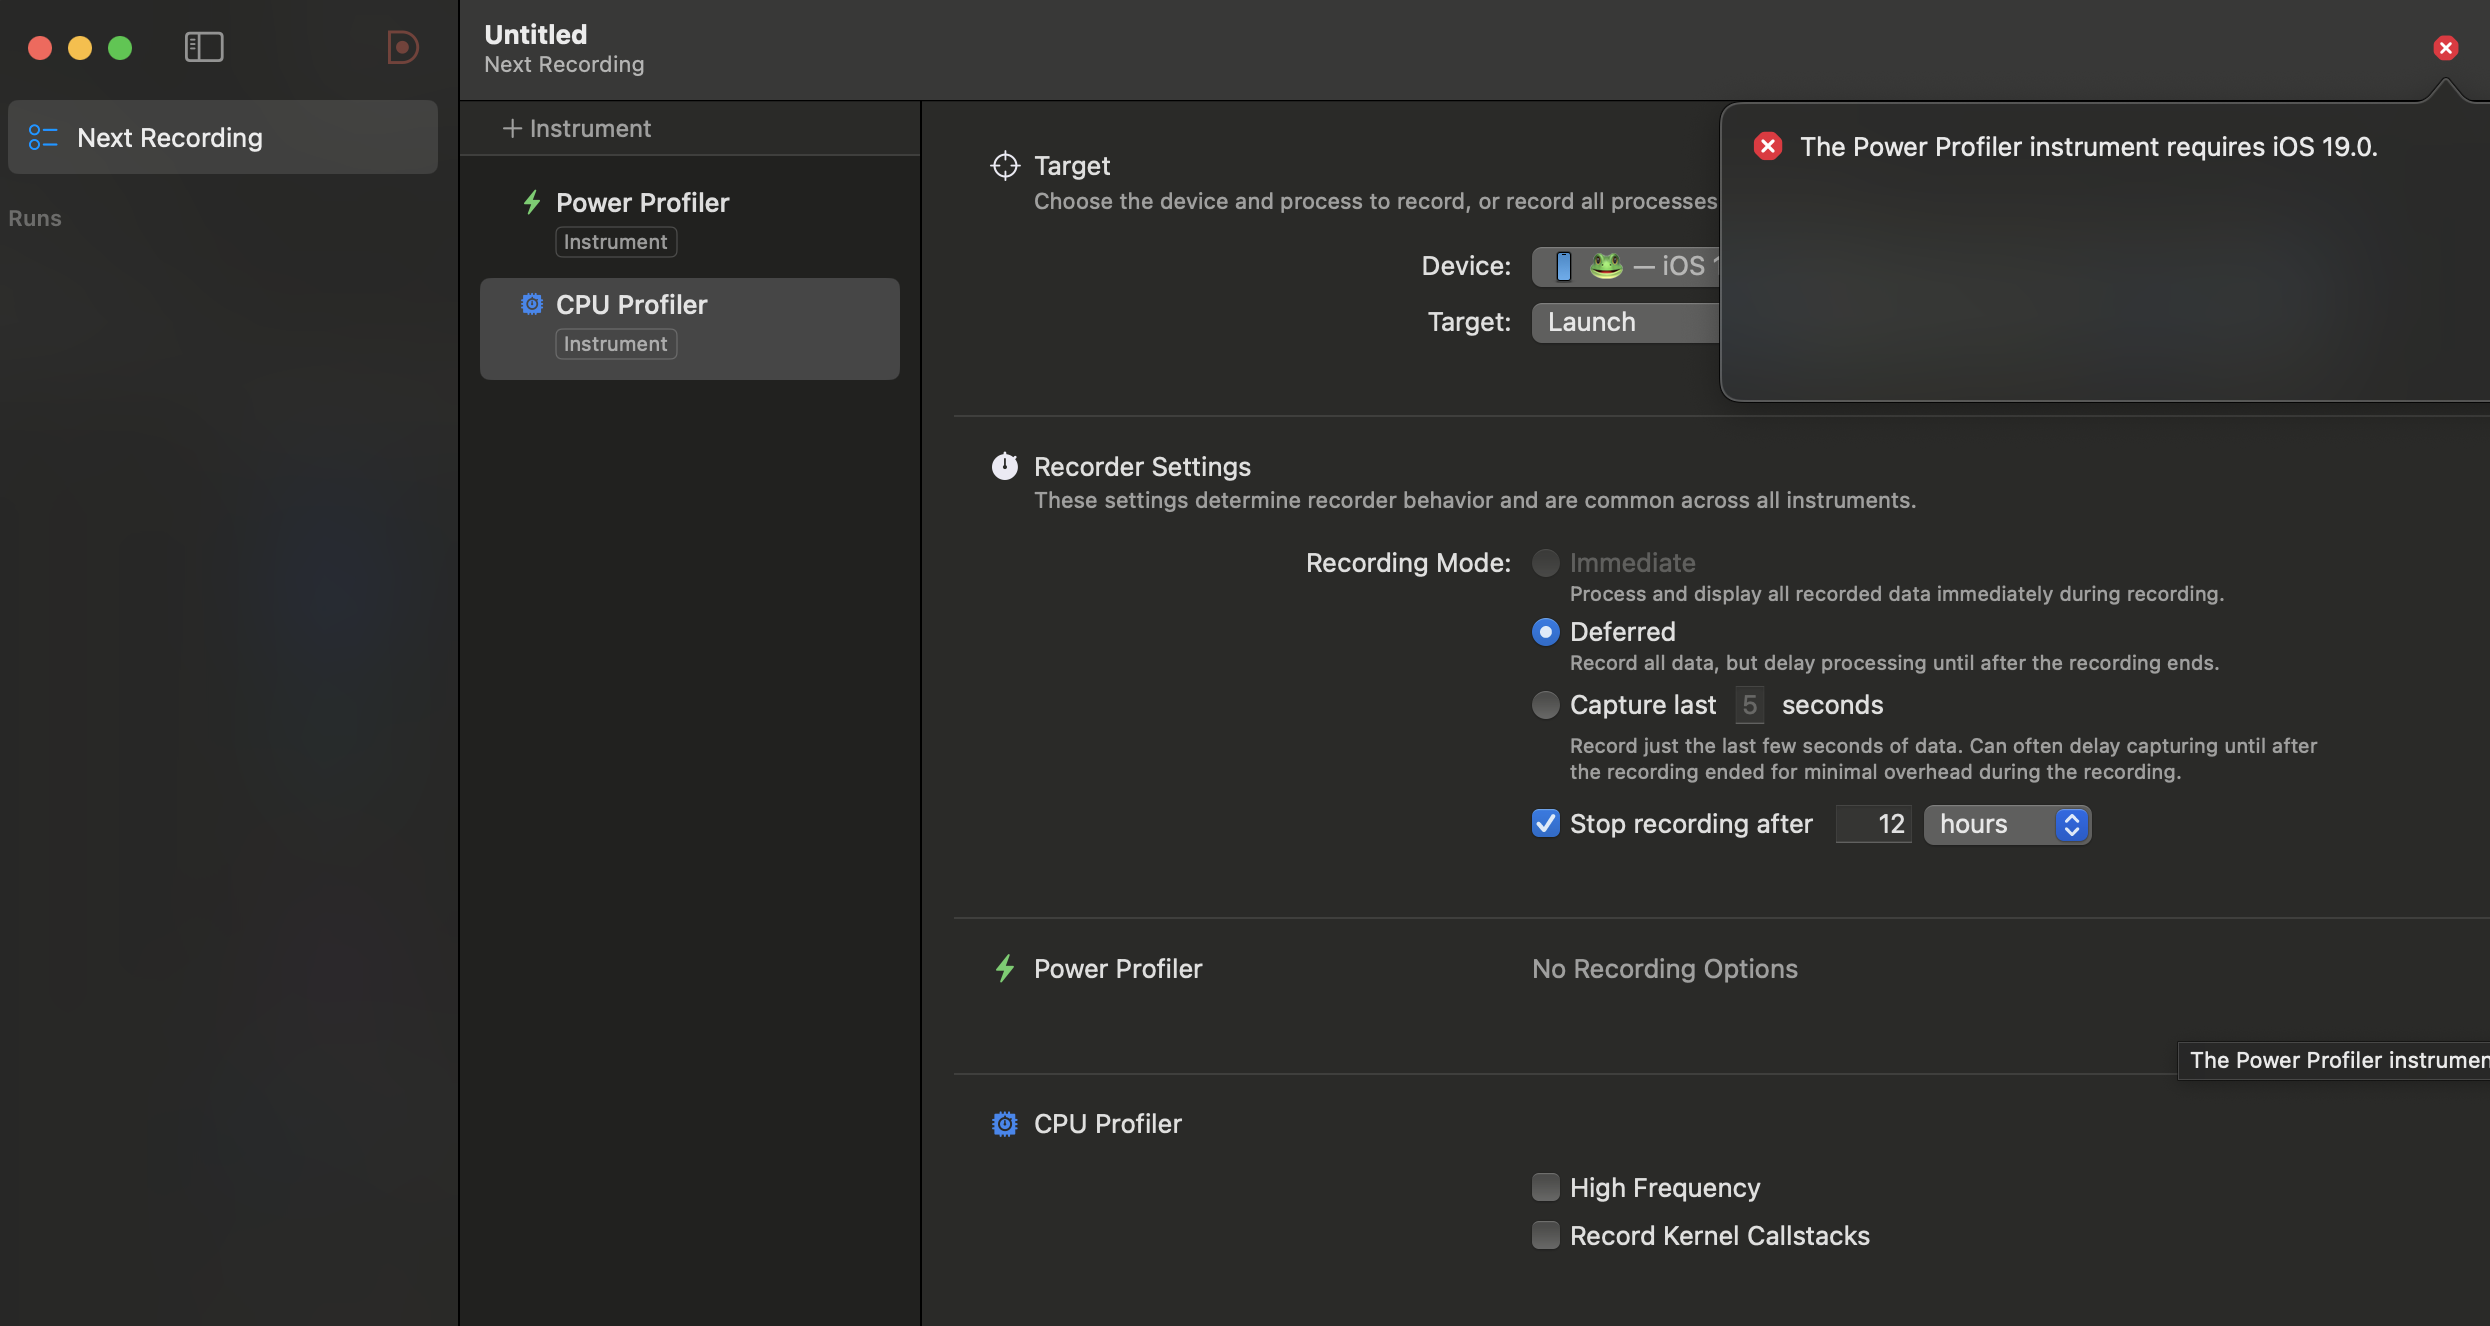Click the Target crosshair icon
The height and width of the screenshot is (1326, 2490).
pos(1004,165)
